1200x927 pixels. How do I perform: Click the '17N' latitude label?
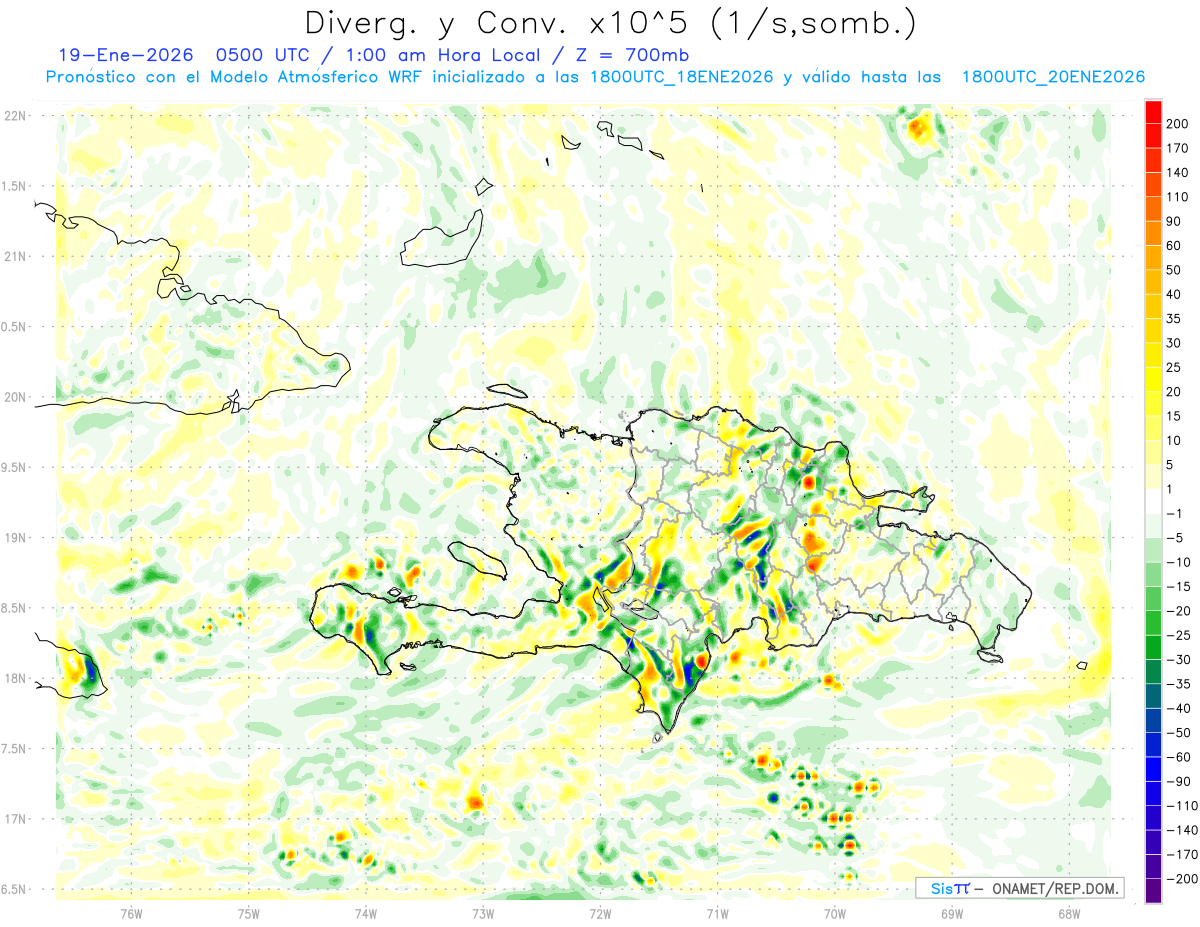[x=14, y=819]
